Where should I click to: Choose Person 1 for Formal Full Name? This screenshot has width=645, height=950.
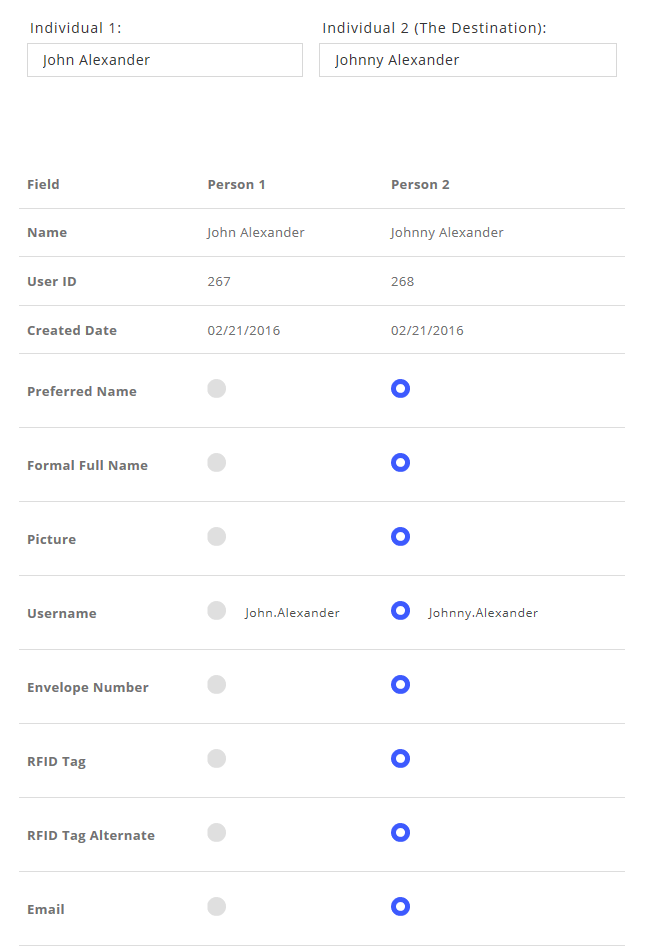[217, 463]
